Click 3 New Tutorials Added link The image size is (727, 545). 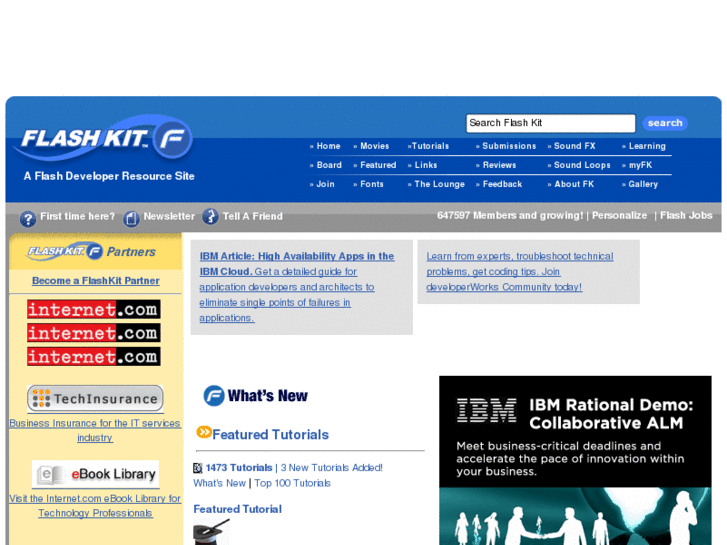pyautogui.click(x=332, y=468)
